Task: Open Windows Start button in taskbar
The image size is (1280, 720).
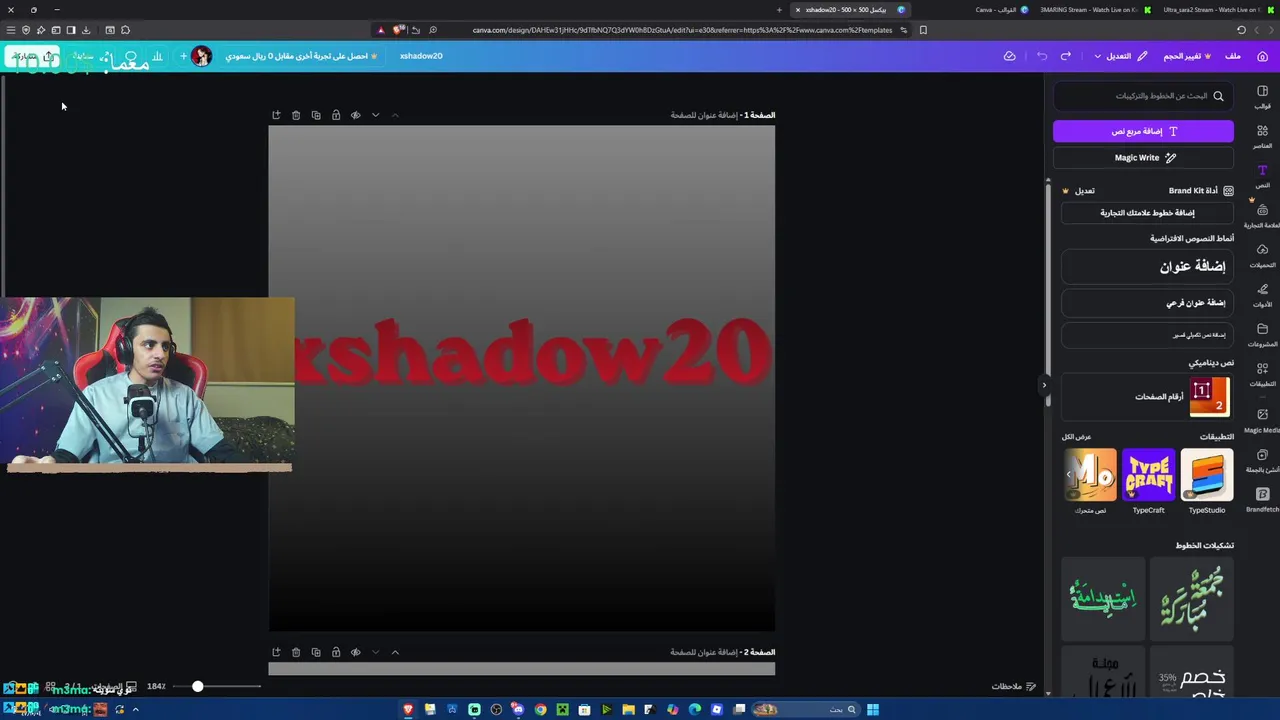Action: 873,710
